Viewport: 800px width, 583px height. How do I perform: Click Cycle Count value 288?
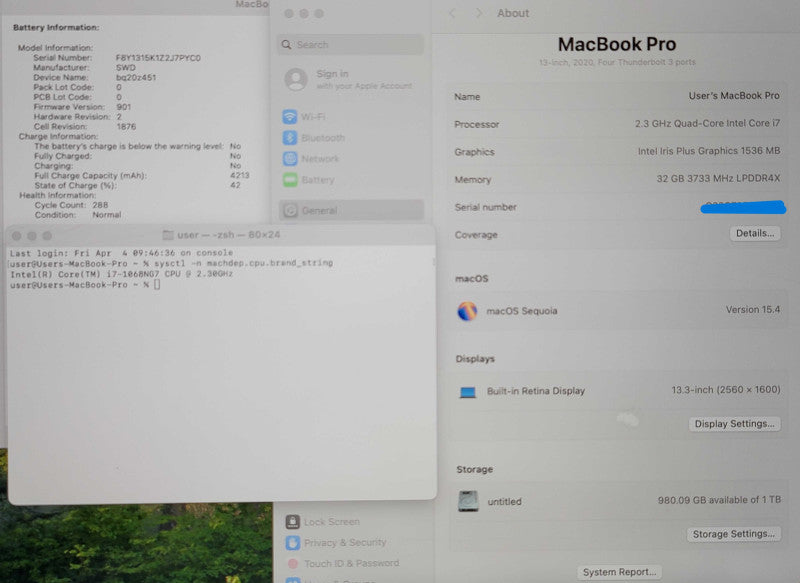pos(100,205)
